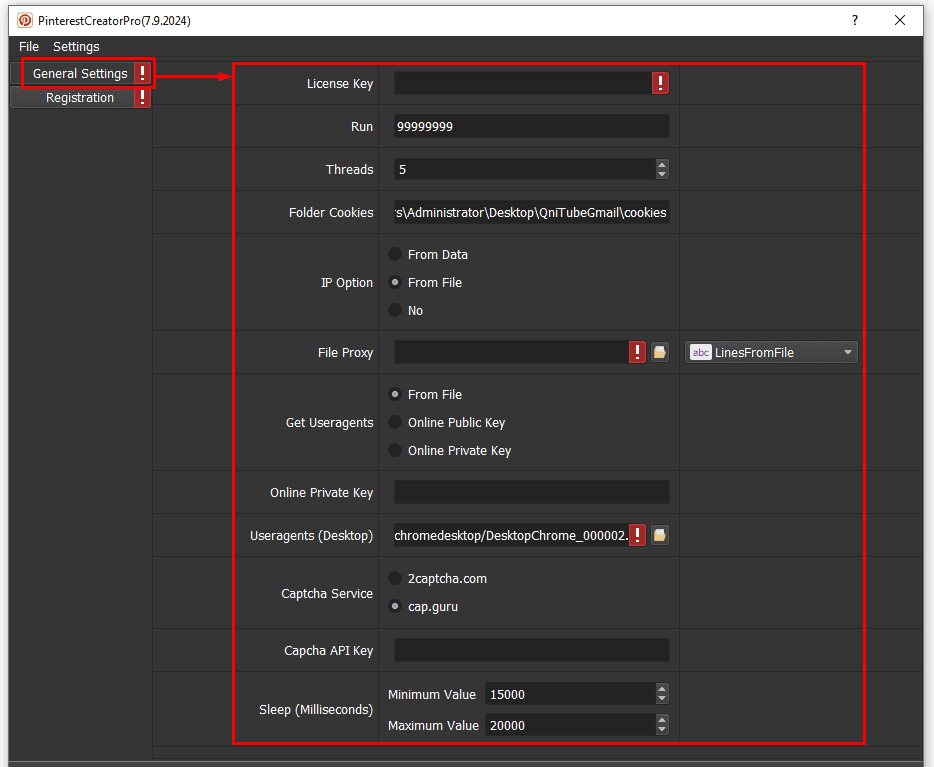934x767 pixels.
Task: Click the 'Captcha Service' label
Action: point(326,593)
